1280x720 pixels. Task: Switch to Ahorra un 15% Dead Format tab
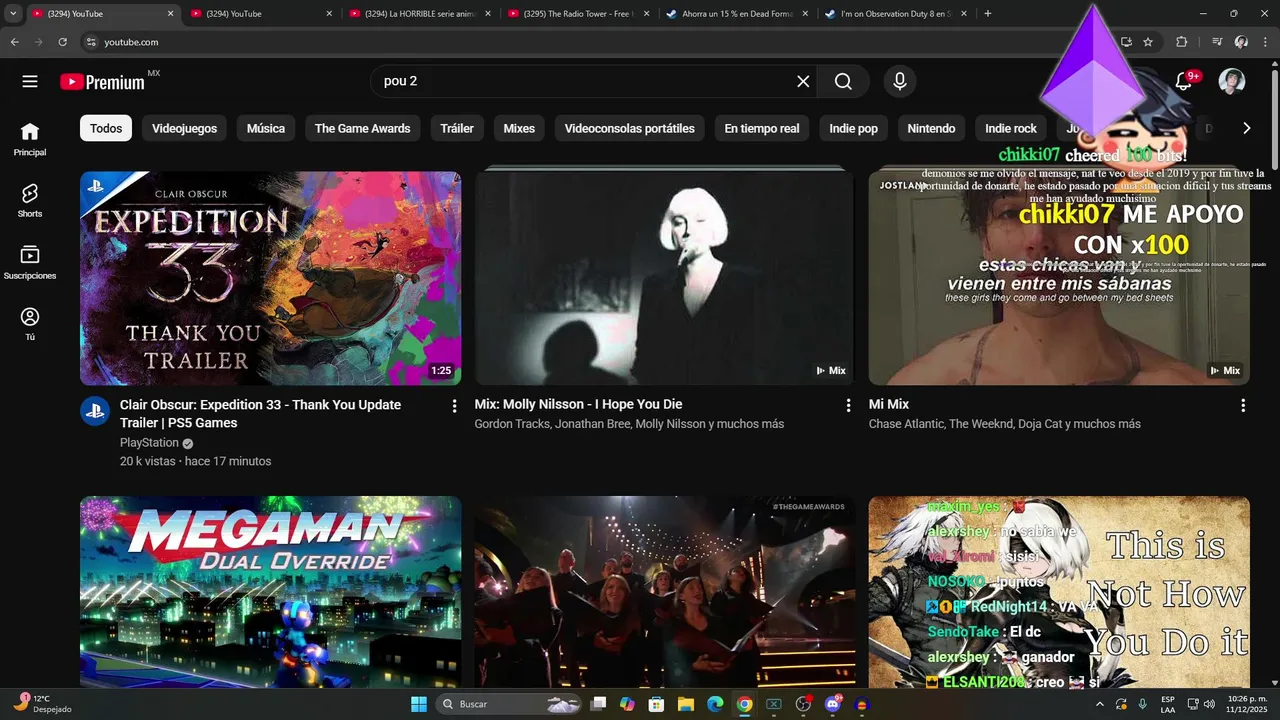pos(738,14)
